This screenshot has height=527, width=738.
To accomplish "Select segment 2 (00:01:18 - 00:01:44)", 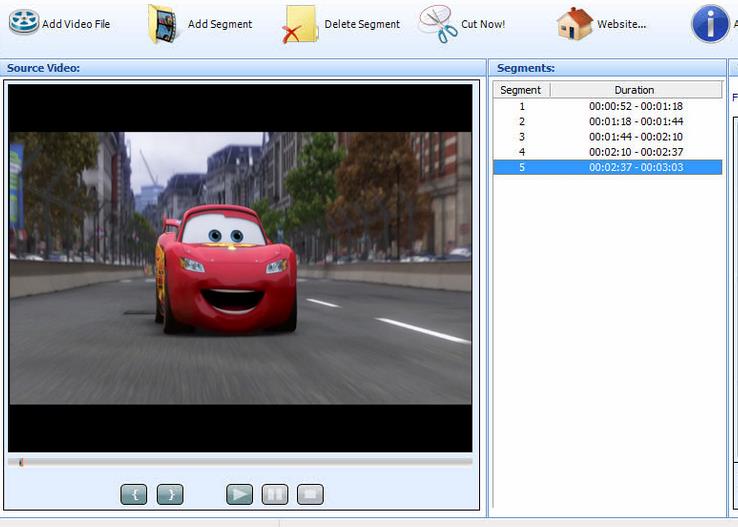I will click(x=607, y=121).
